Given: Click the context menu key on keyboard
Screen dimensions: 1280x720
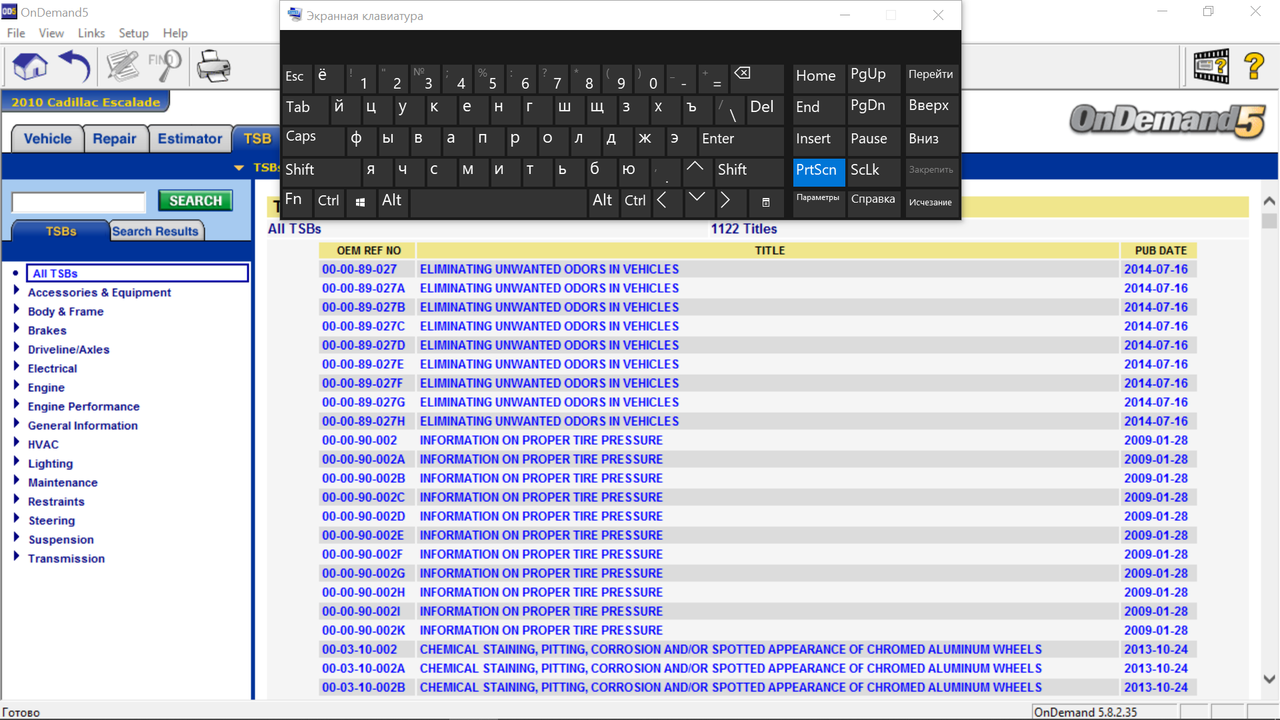Looking at the screenshot, I should pyautogui.click(x=765, y=202).
